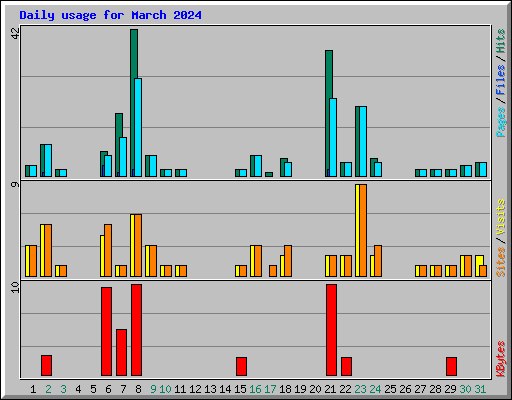Select the green day 31 axis label
Screen dimensions: 512x400
[x=480, y=389]
